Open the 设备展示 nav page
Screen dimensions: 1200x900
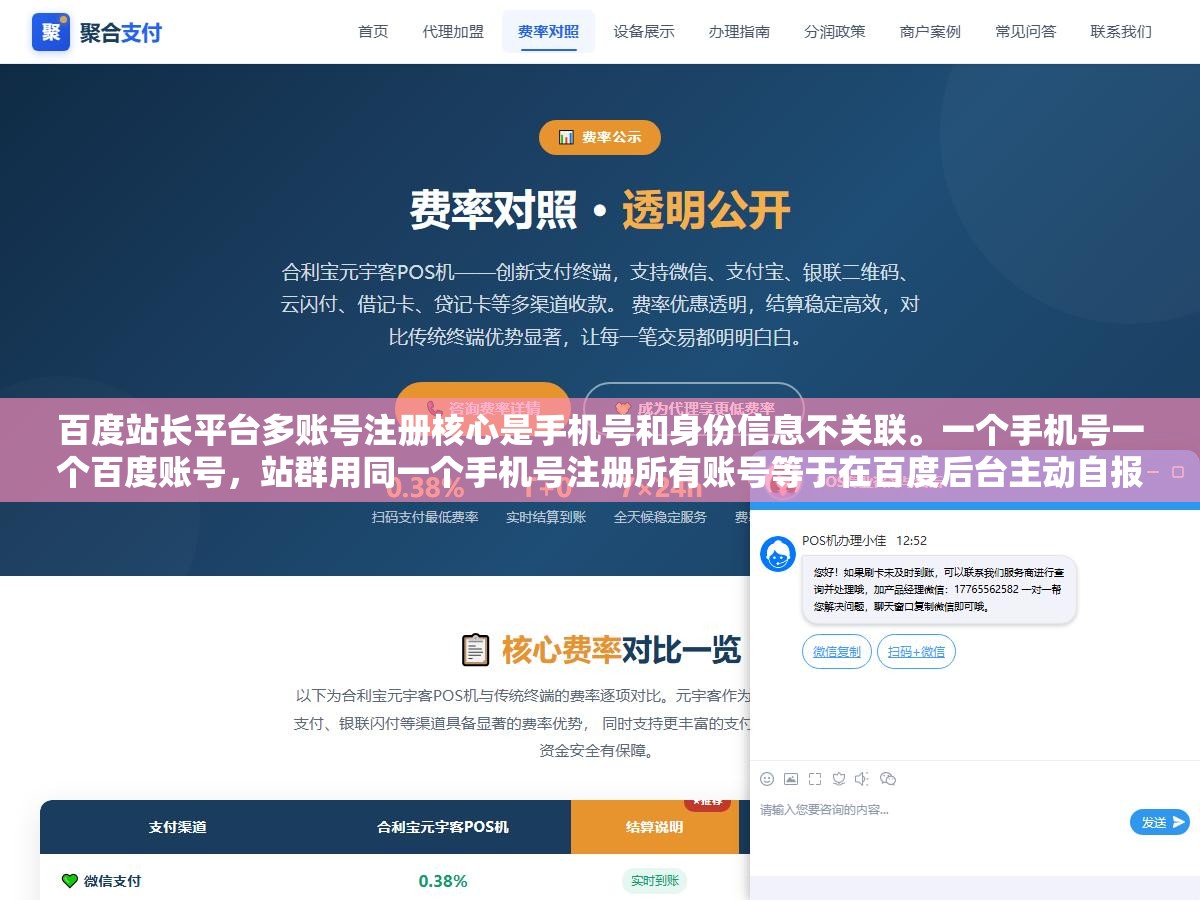click(644, 31)
